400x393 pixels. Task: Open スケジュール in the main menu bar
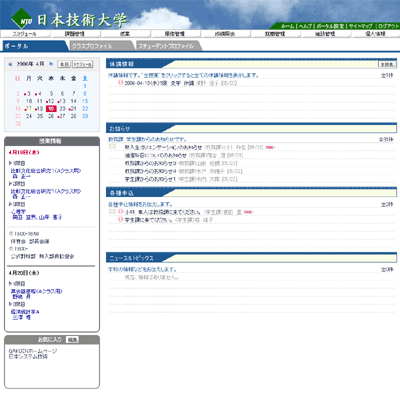25,34
